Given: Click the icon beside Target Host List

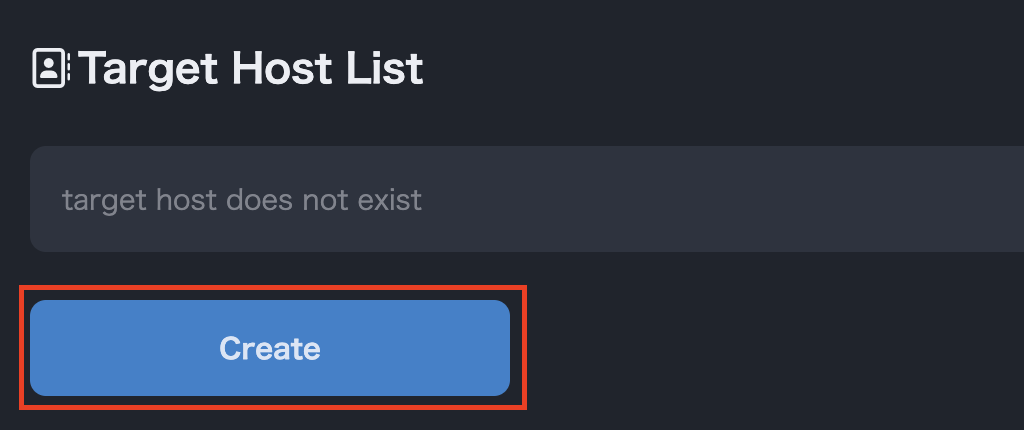Looking at the screenshot, I should [x=50, y=68].
